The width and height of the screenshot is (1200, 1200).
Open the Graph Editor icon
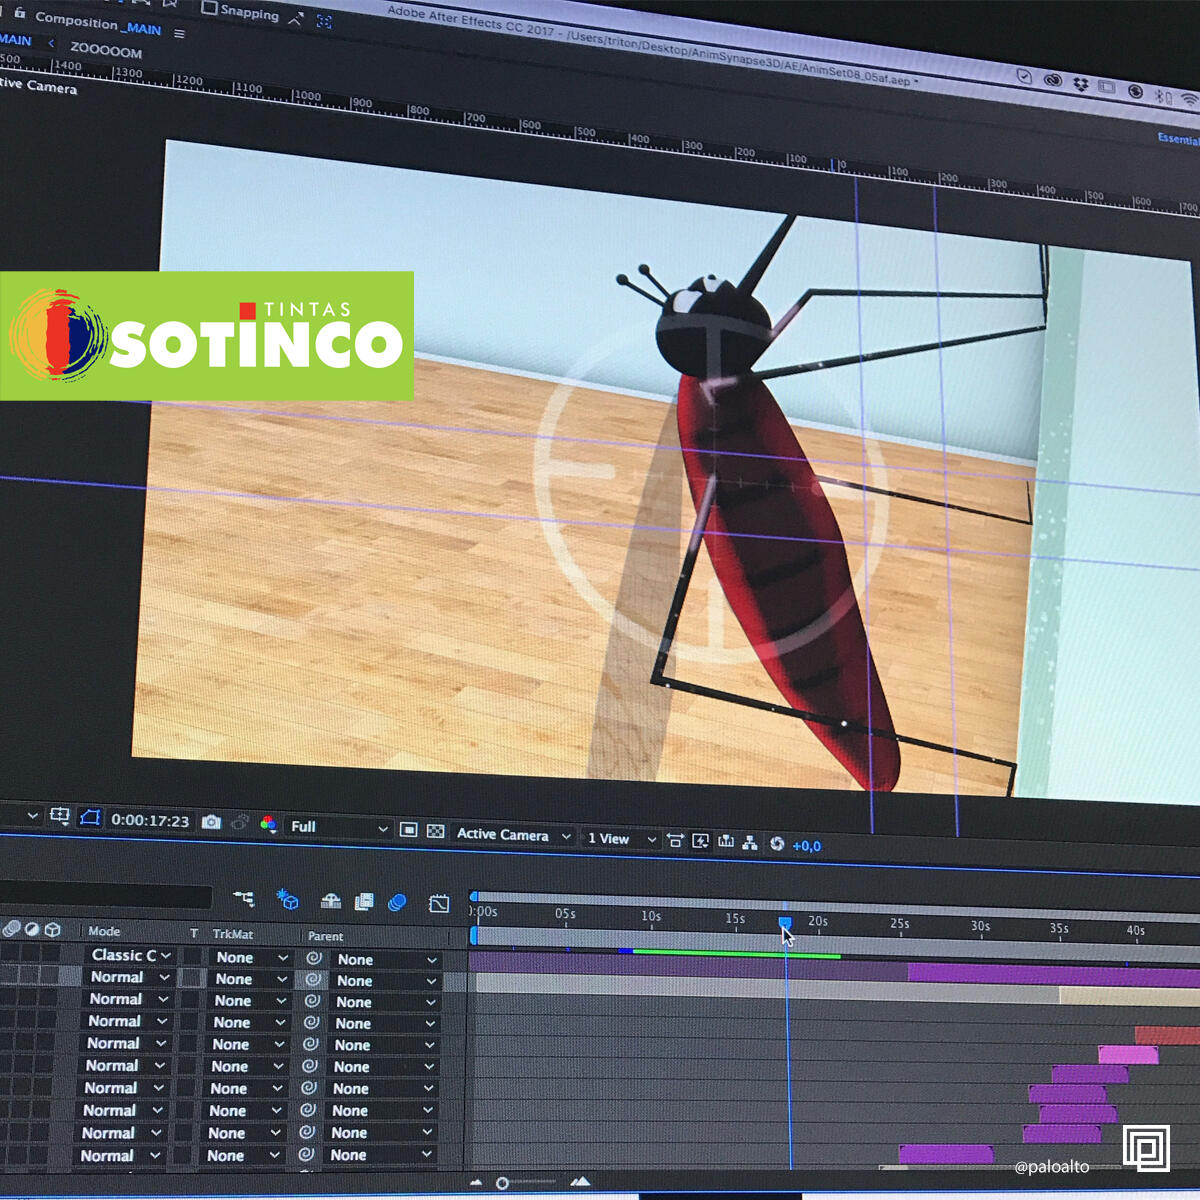(439, 903)
